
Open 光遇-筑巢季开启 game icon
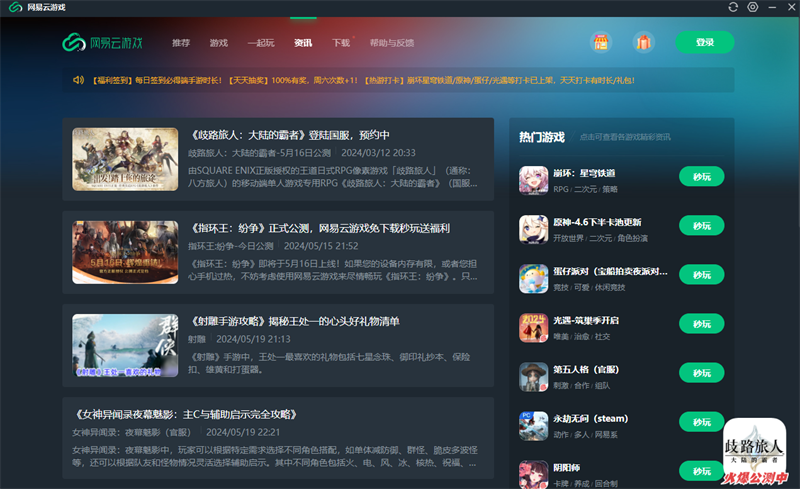[533, 328]
